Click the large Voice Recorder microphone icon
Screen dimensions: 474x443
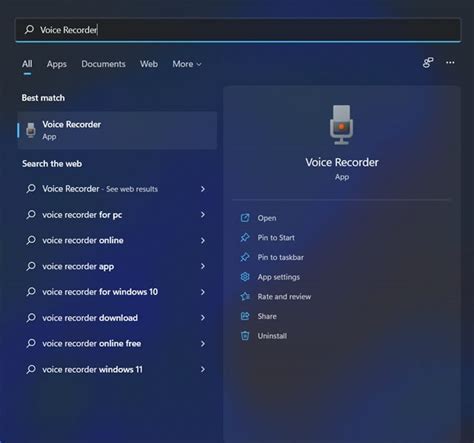(342, 125)
